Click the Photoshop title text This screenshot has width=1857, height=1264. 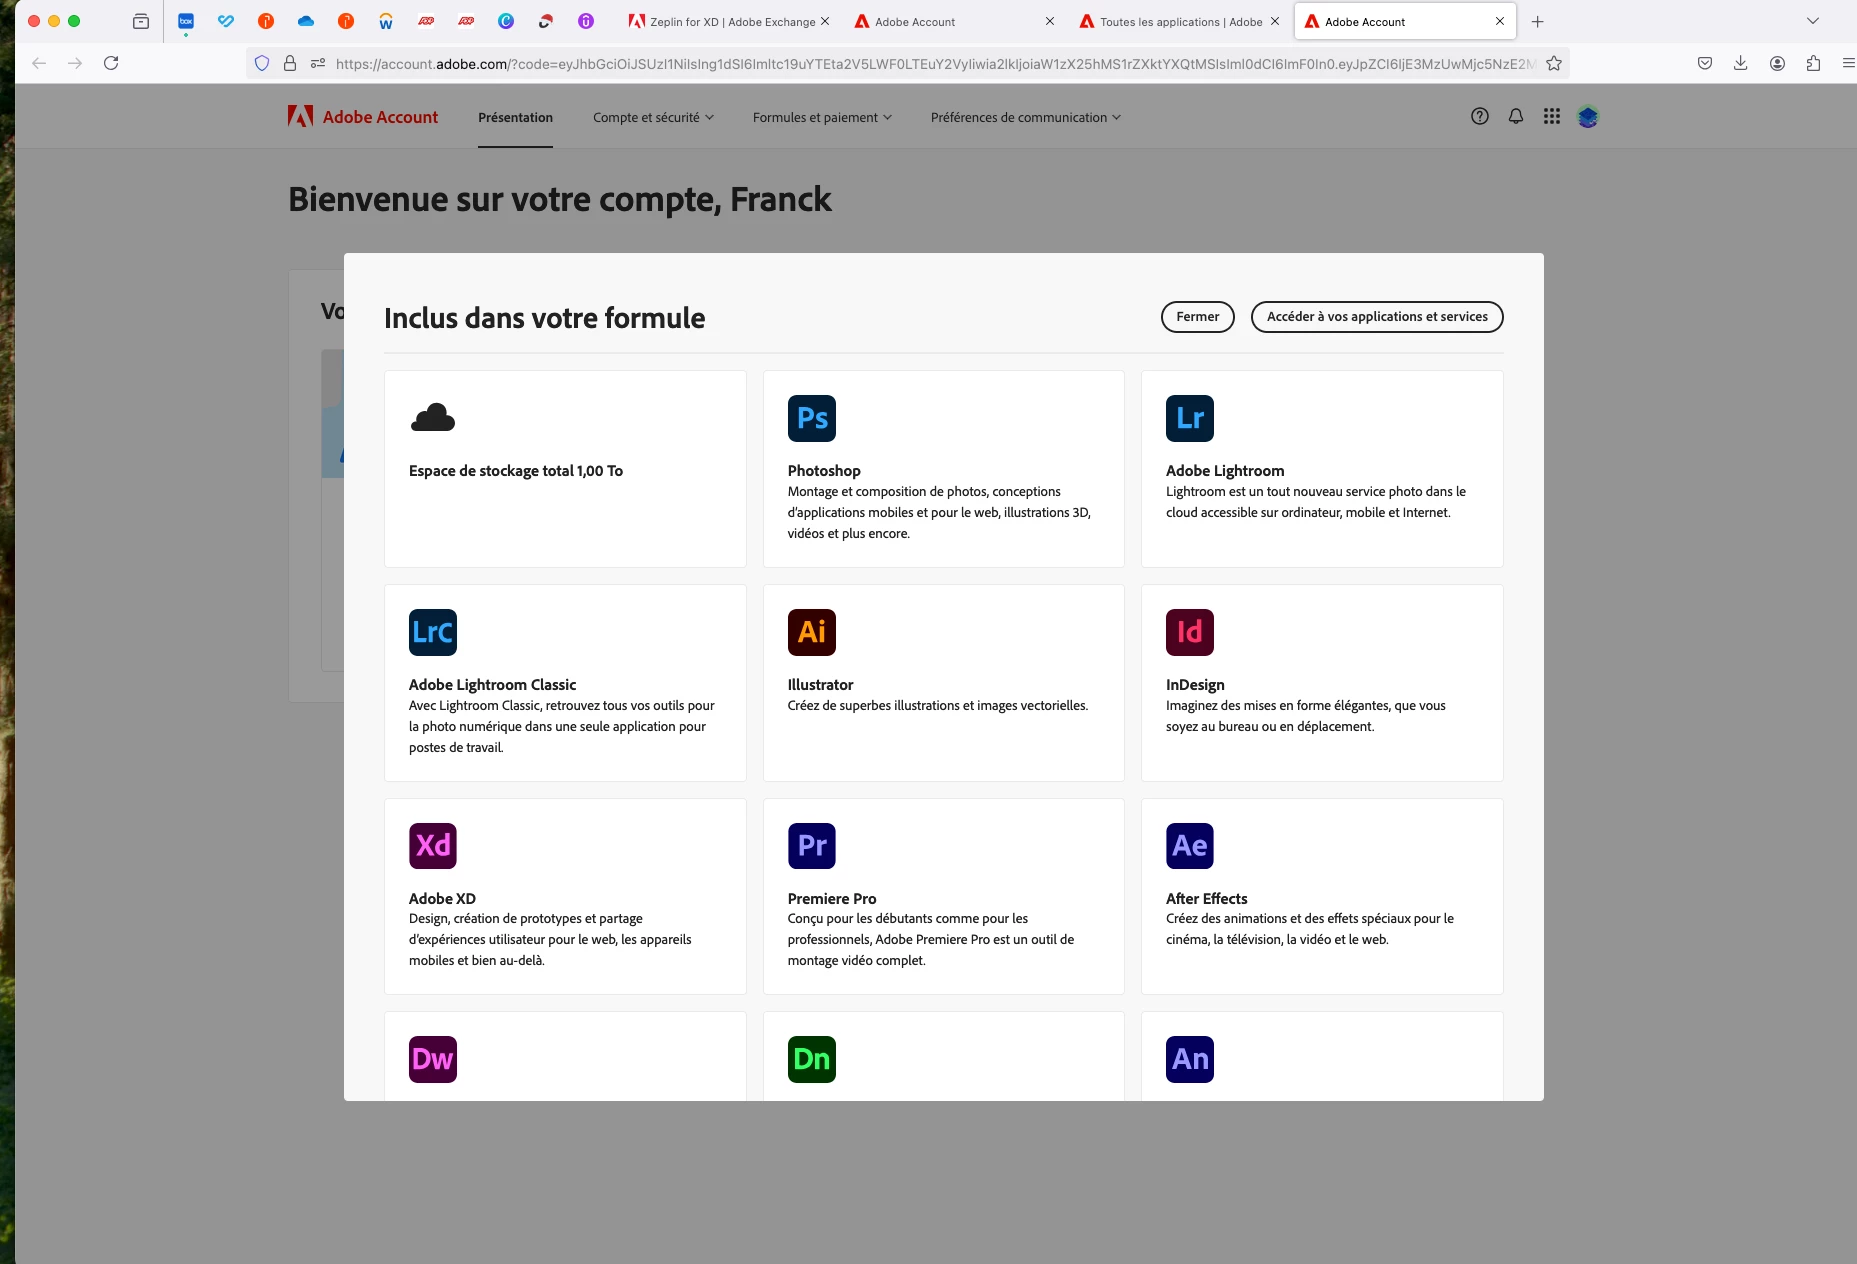pyautogui.click(x=824, y=471)
